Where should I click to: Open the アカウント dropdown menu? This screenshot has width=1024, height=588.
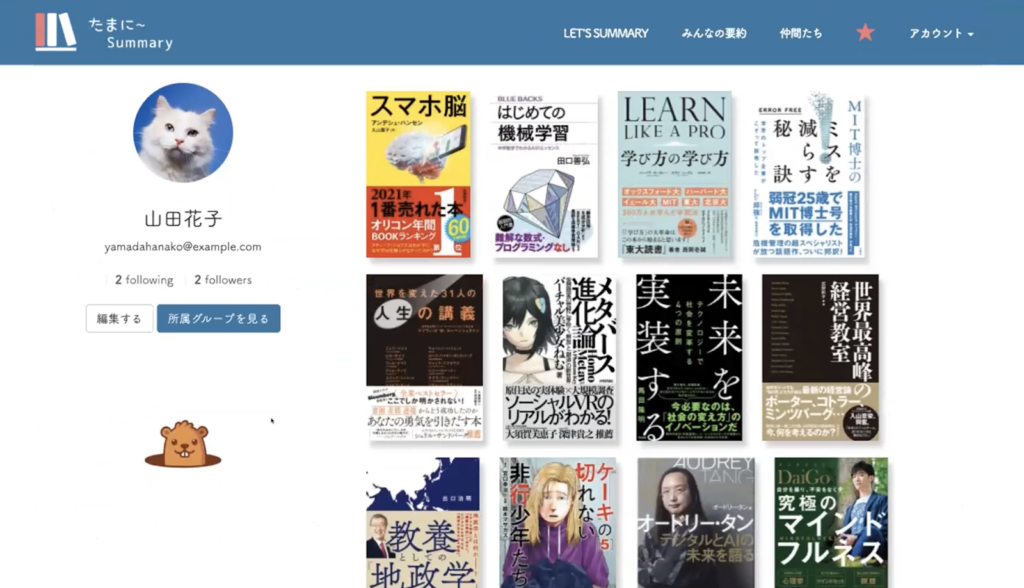(941, 33)
